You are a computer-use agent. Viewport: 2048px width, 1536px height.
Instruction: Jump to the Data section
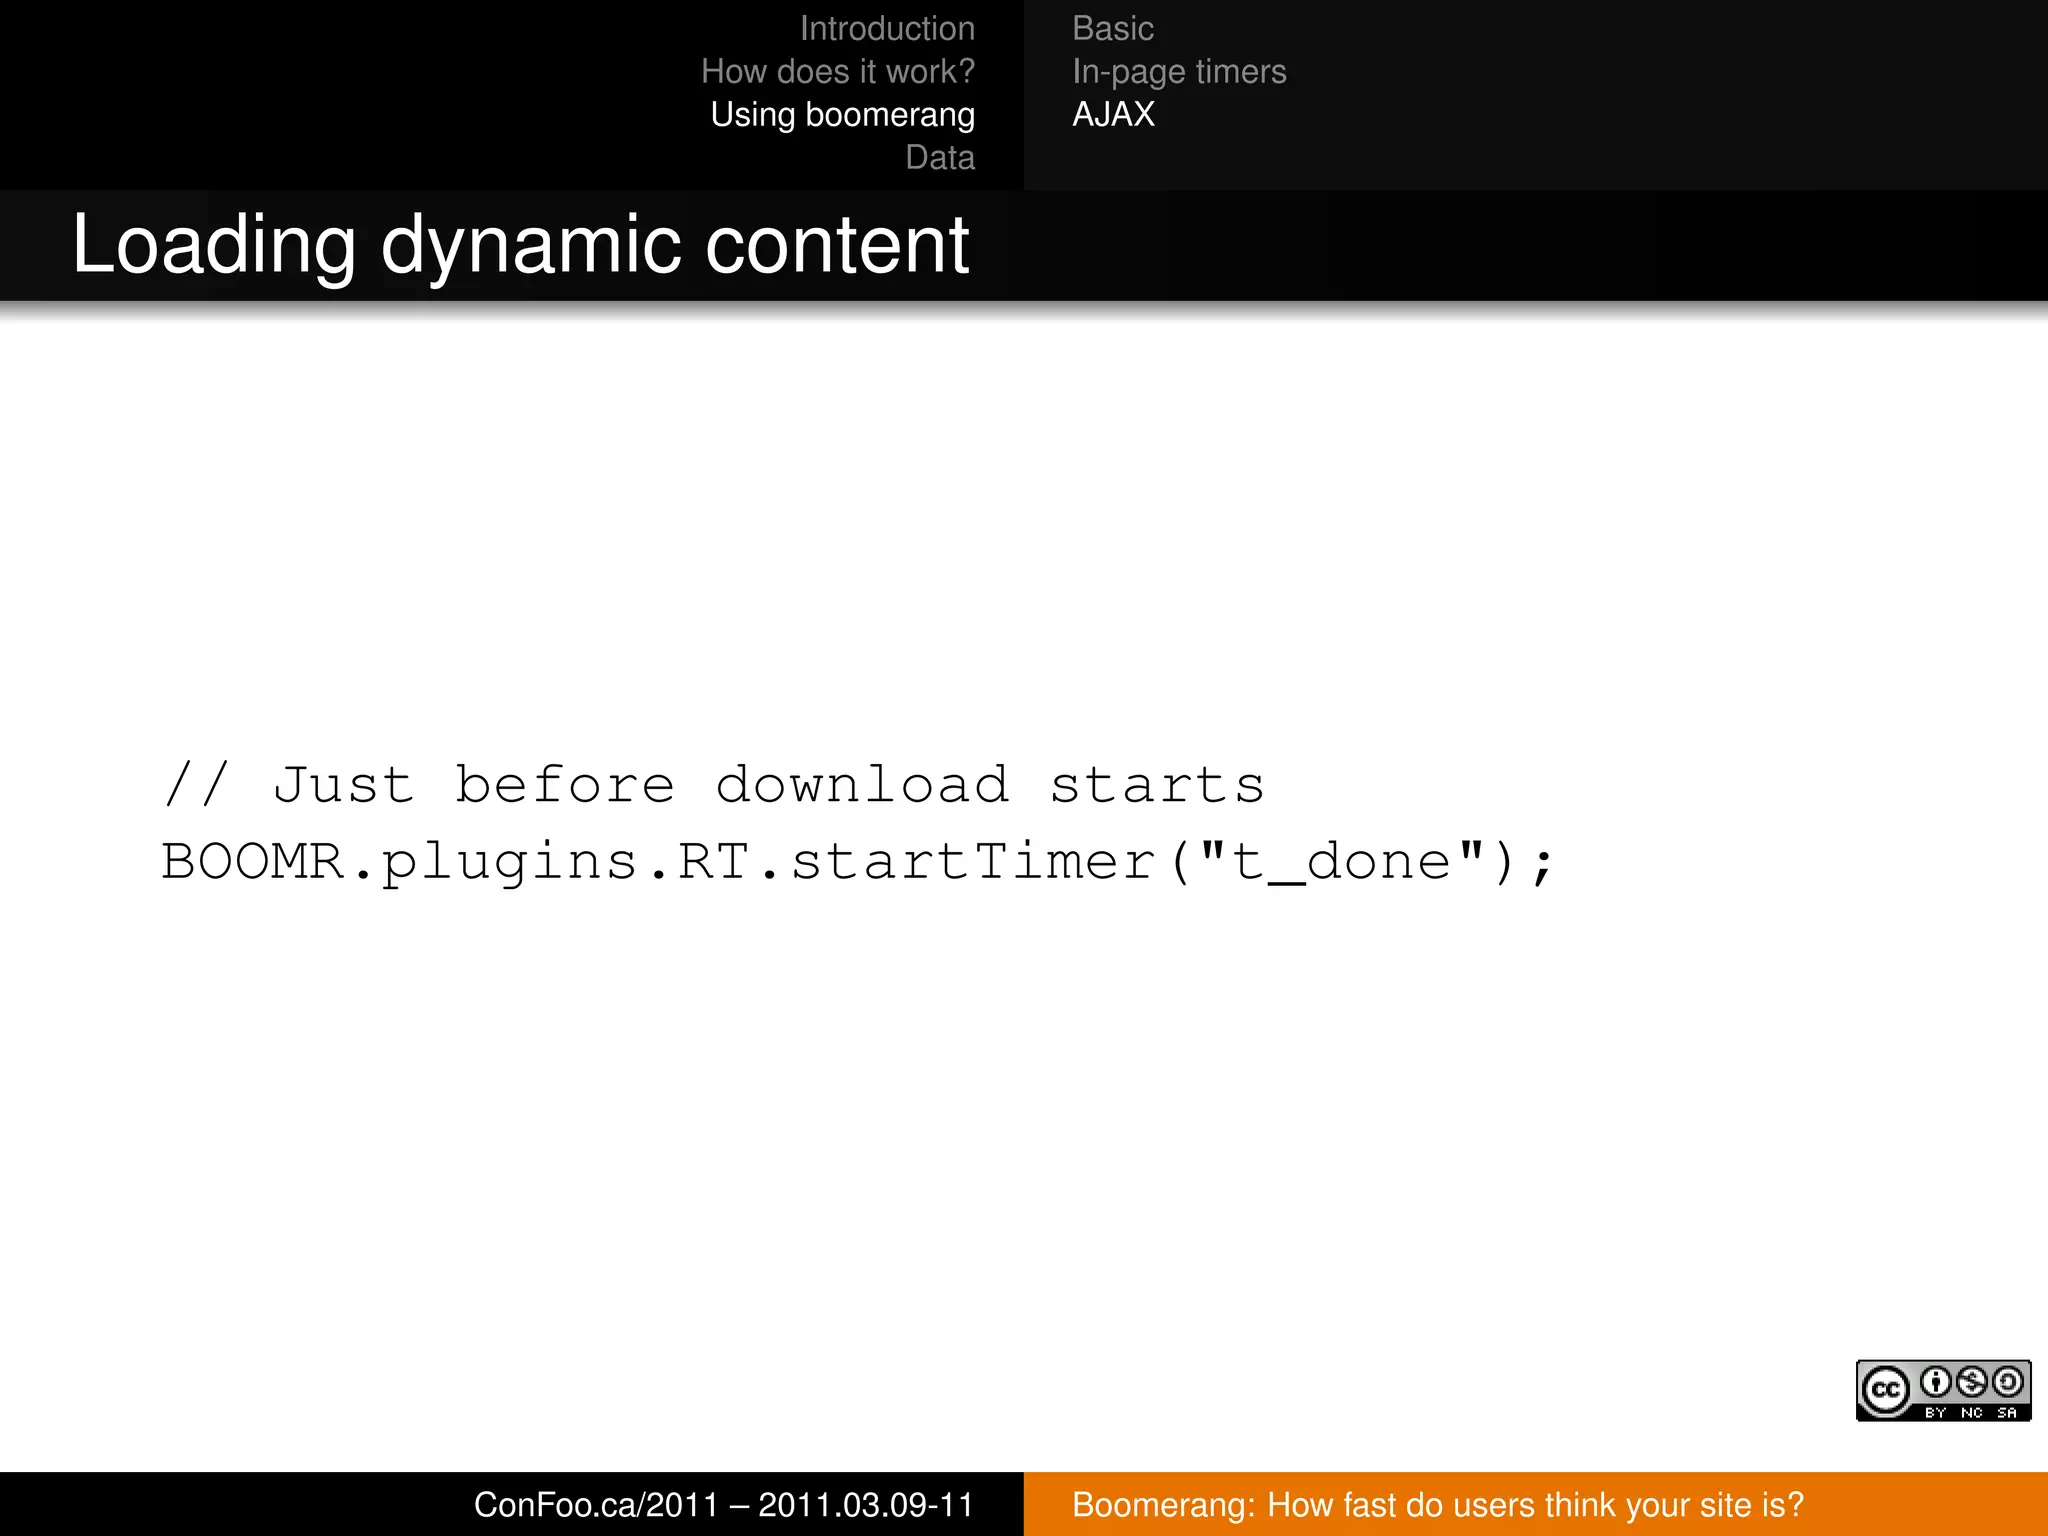point(940,158)
